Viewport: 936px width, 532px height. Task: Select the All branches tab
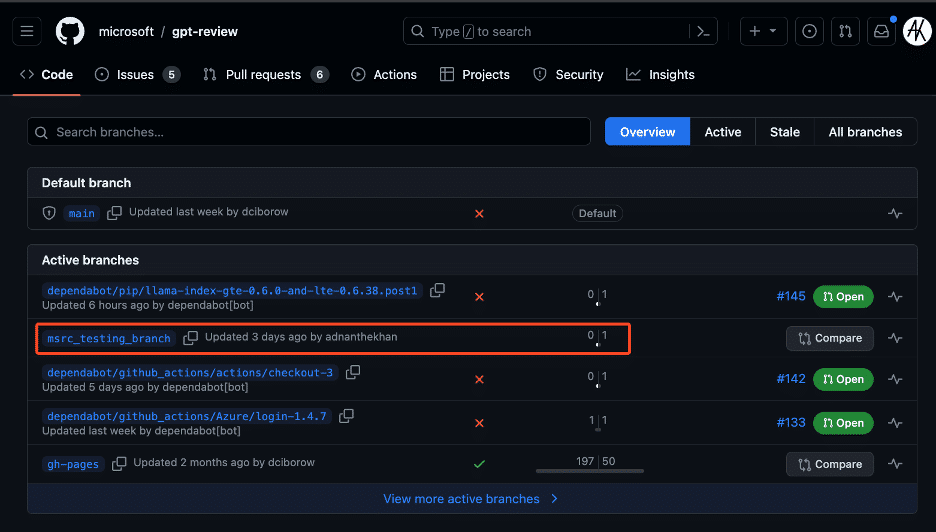click(864, 132)
